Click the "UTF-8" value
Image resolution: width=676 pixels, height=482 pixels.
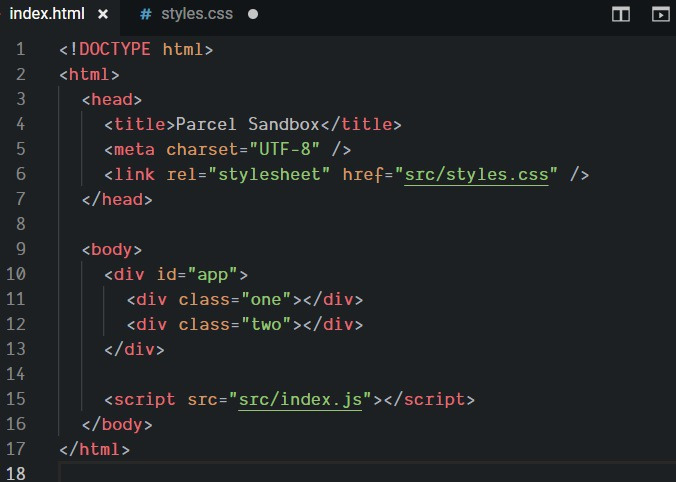[285, 150]
